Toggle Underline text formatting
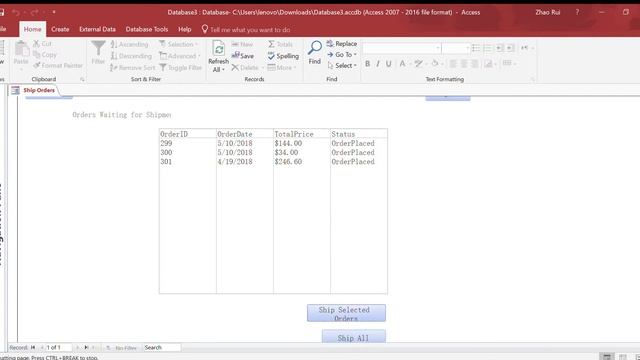Viewport: 640px width, 360px height. pos(389,64)
